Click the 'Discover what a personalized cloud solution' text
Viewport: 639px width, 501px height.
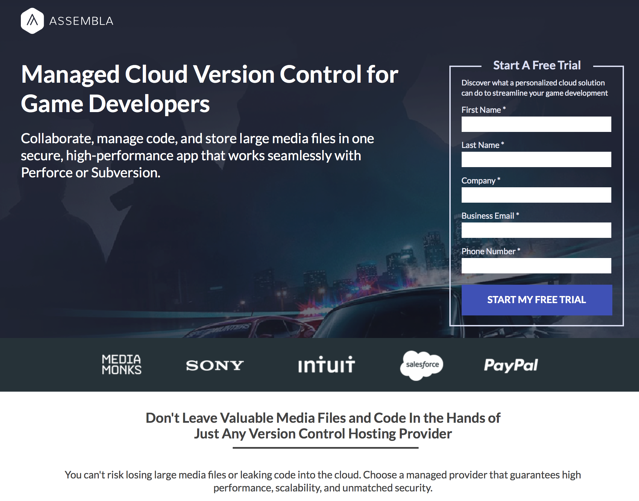535,88
